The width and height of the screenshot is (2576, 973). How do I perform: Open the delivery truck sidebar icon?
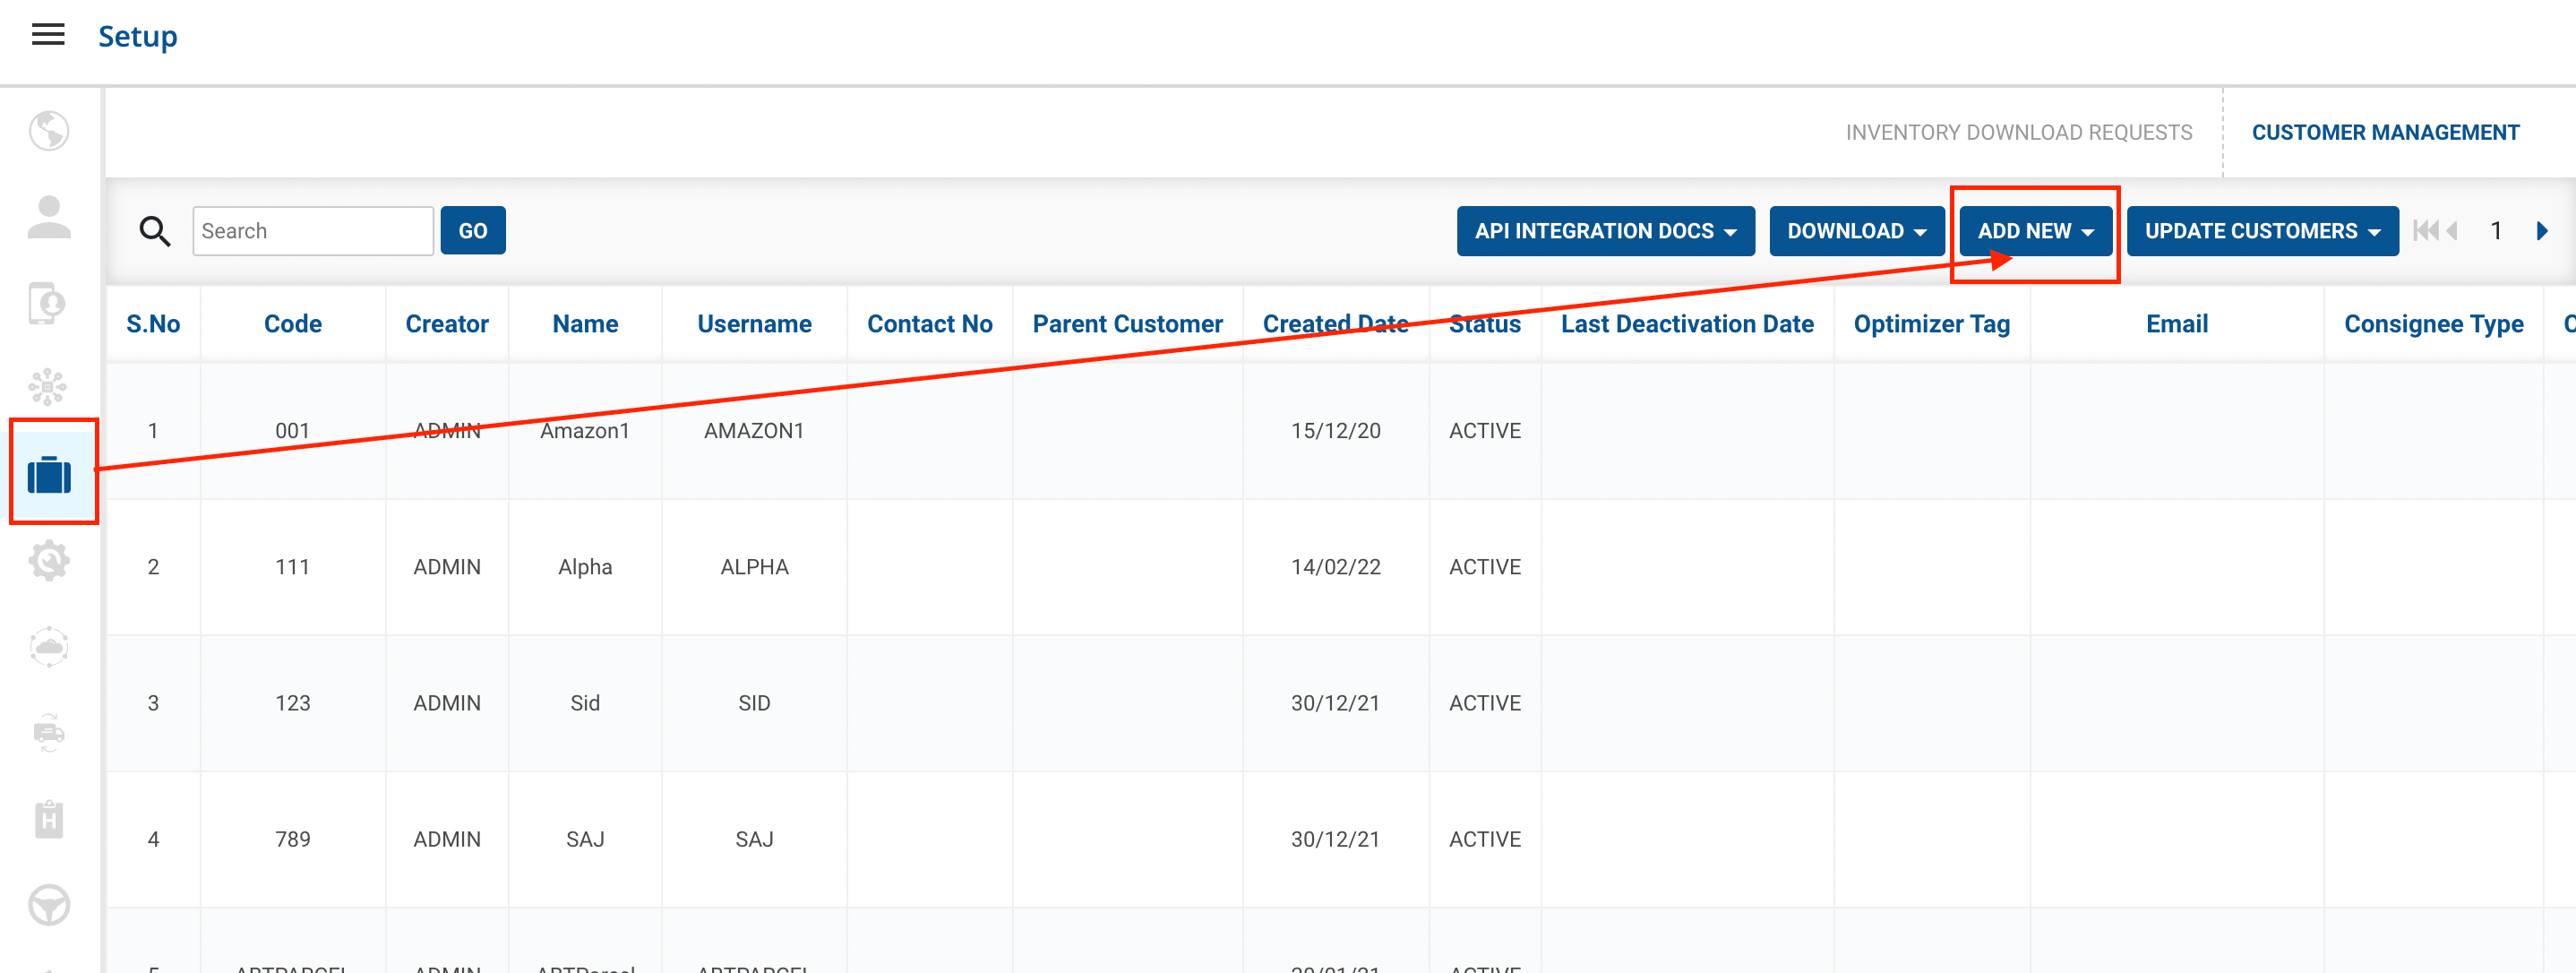(x=48, y=733)
